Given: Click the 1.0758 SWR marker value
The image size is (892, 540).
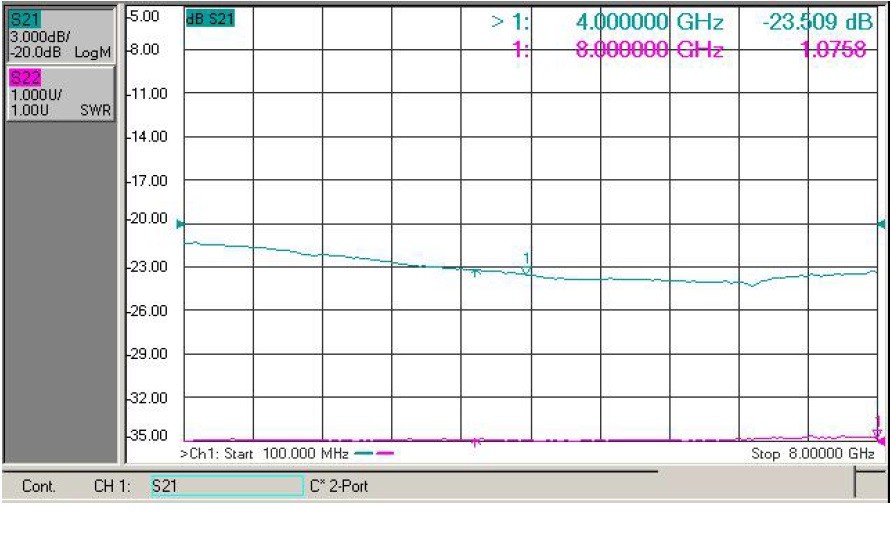Looking at the screenshot, I should tap(833, 50).
